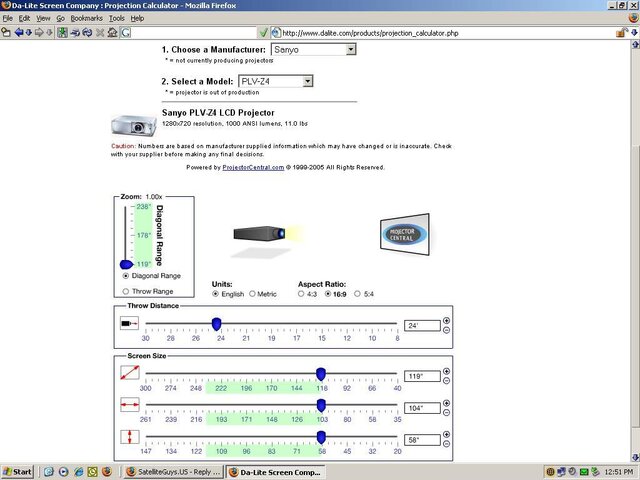This screenshot has height=480, width=640.
Task: Select English units radio button
Action: 216,294
